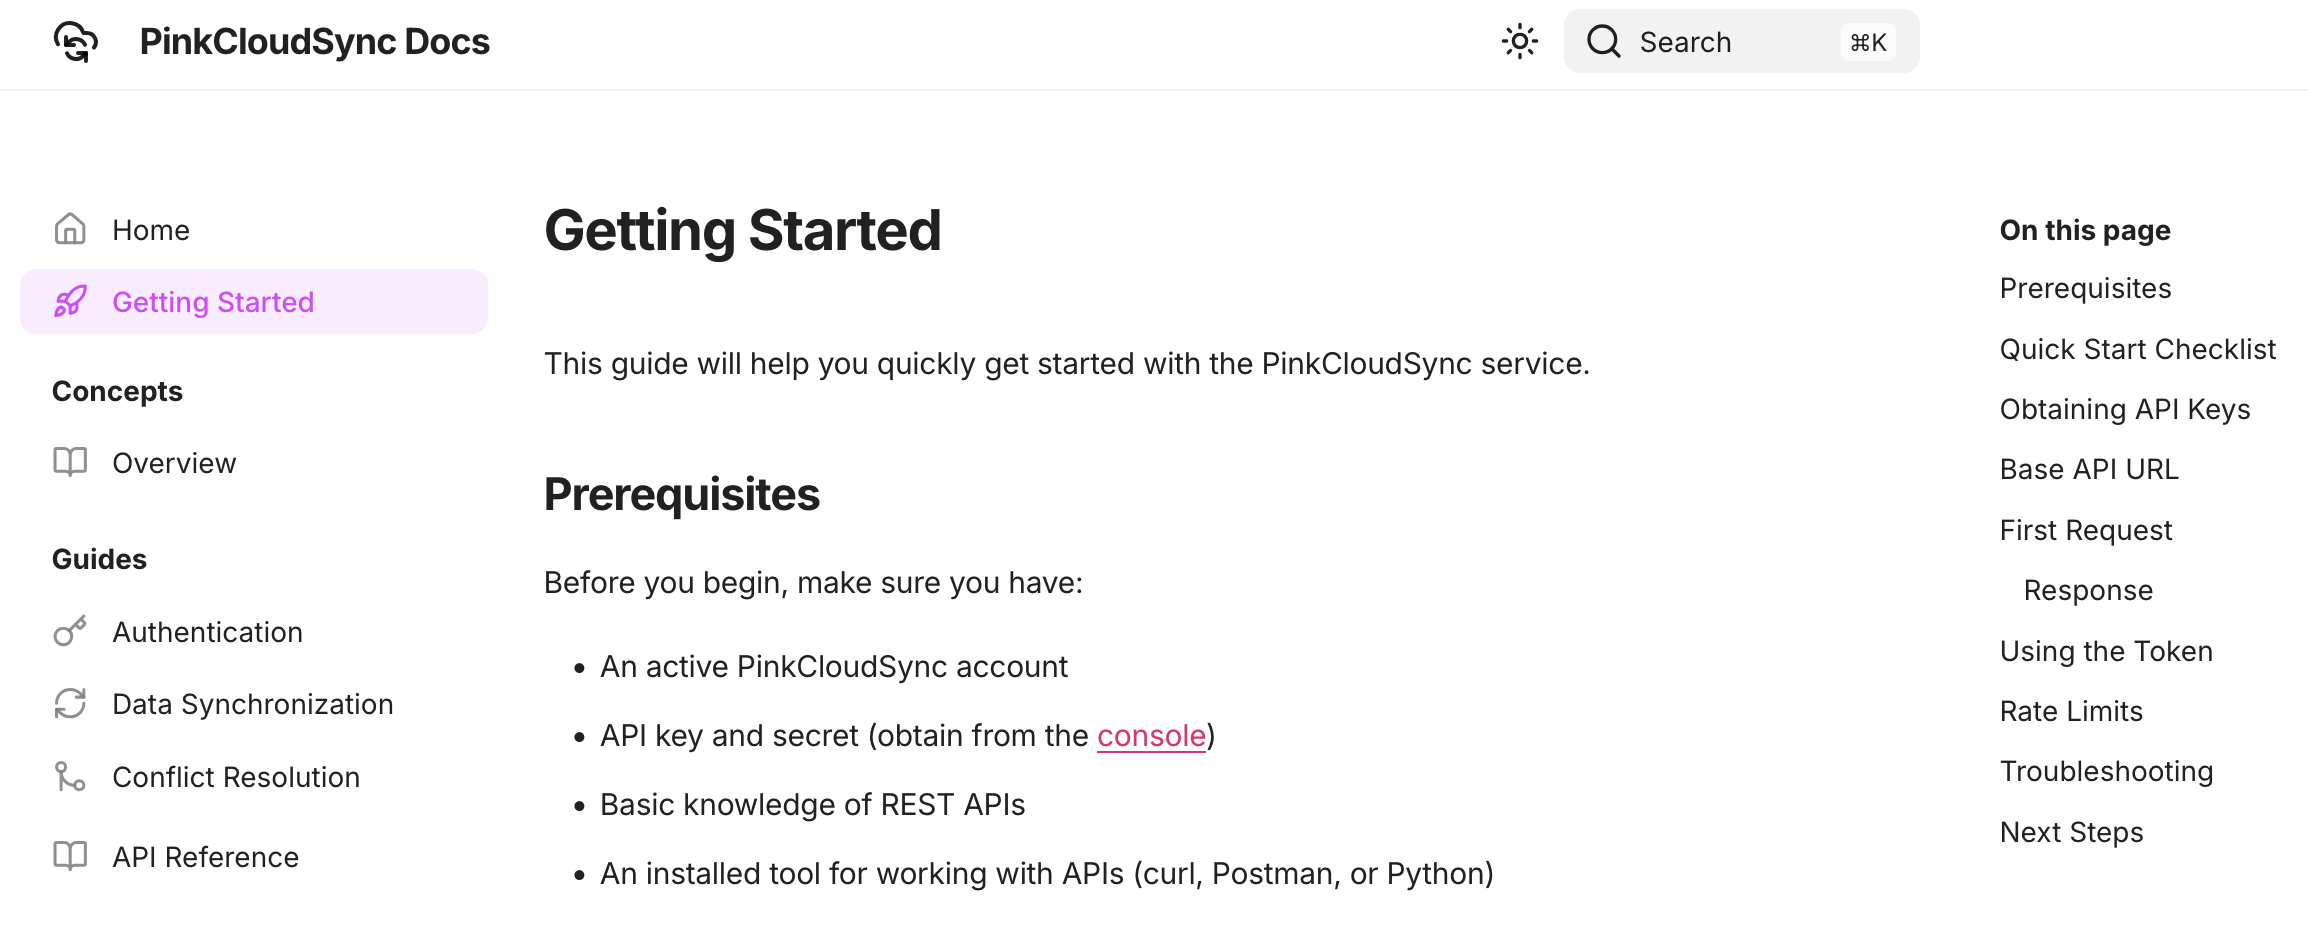Click the branch icon beside Conflict Resolution
Screen dimensions: 2308x944
[70, 776]
